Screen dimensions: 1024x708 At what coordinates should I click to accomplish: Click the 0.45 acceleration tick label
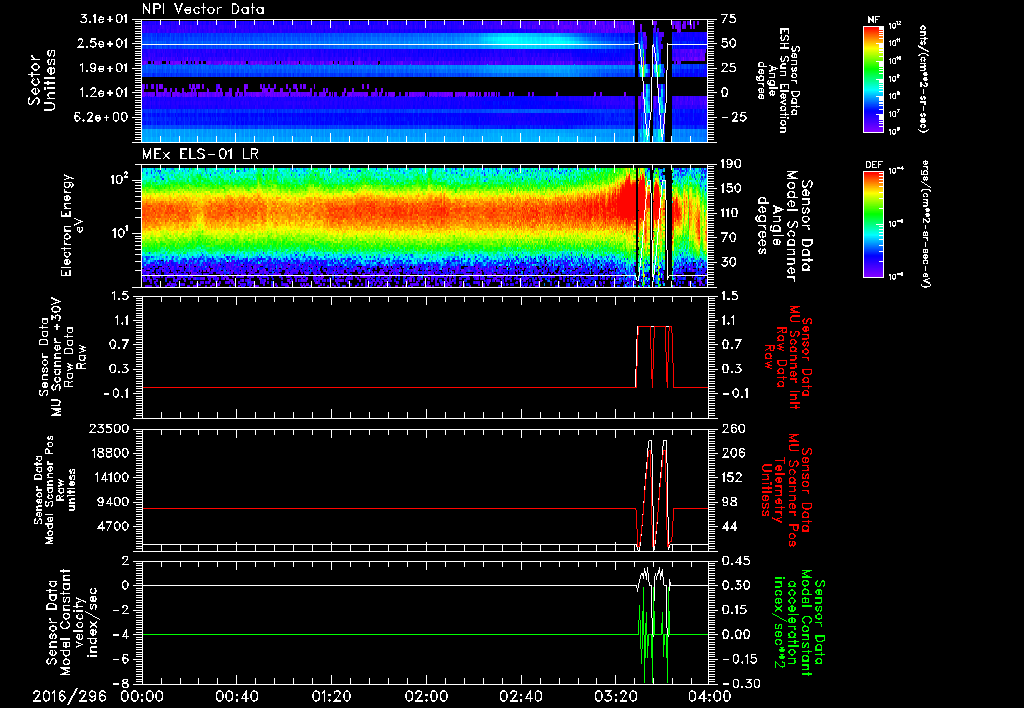pos(735,561)
